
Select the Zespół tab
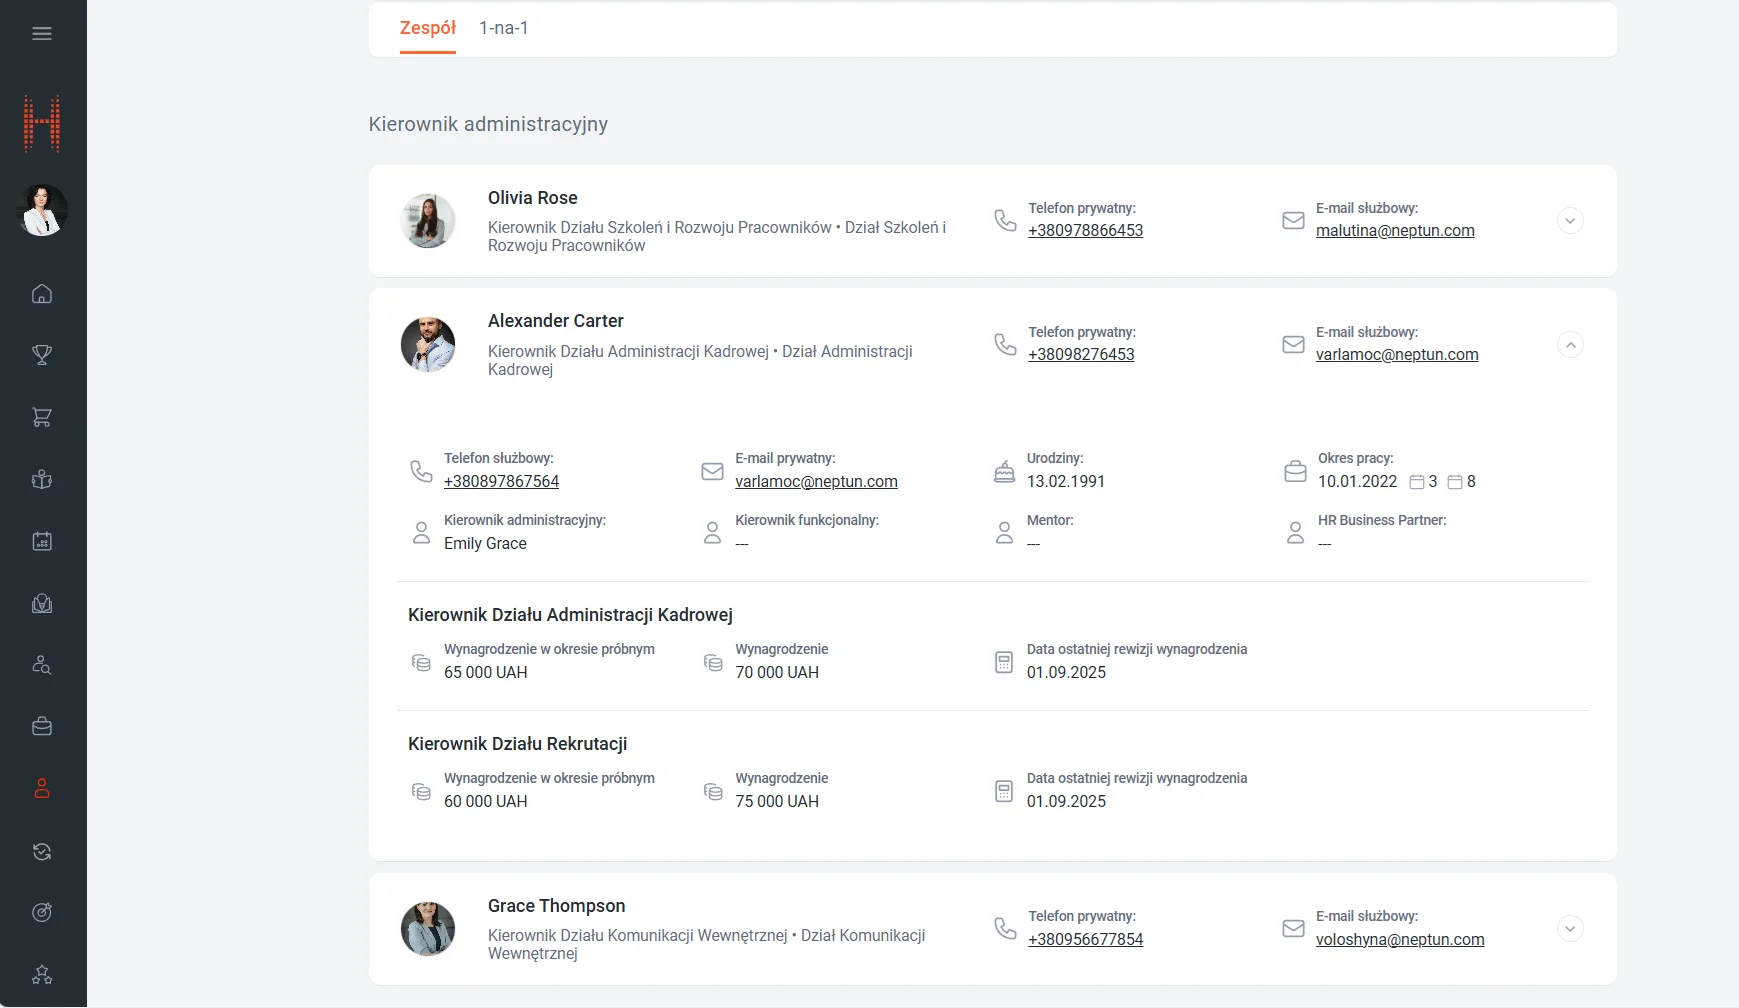click(427, 28)
